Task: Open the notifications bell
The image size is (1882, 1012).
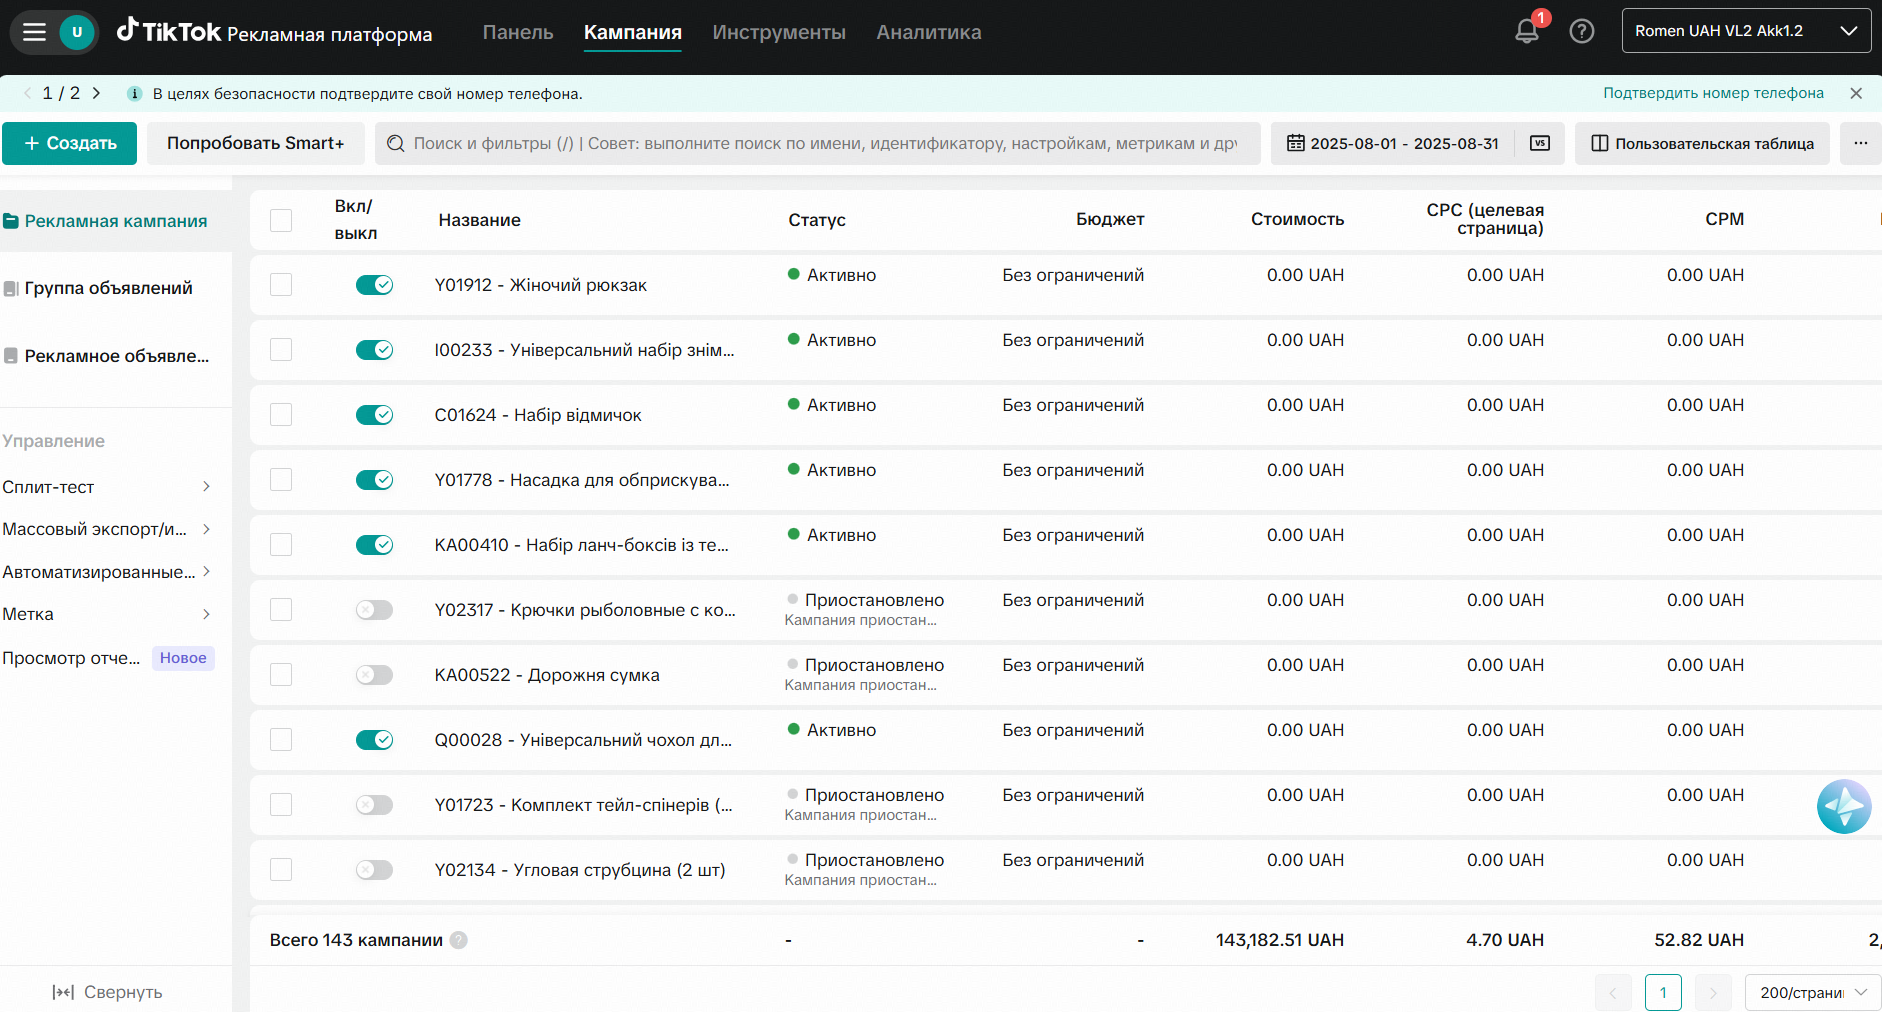Action: pos(1527,31)
